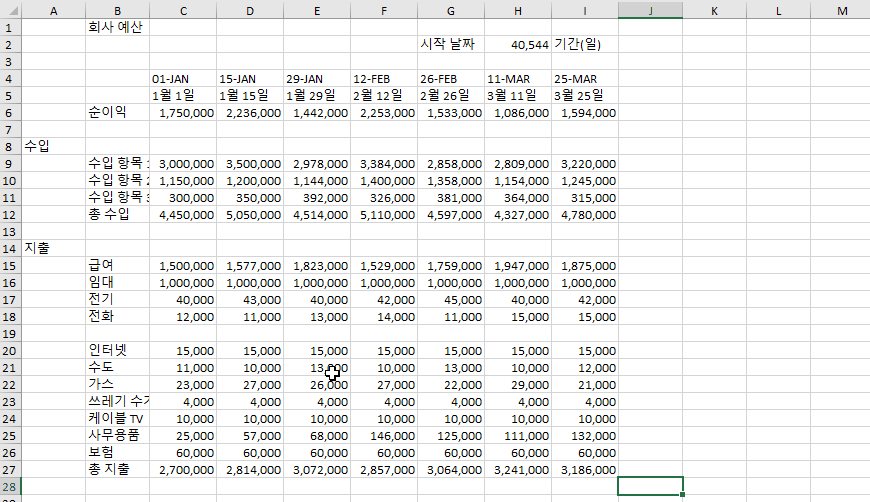The image size is (870, 502).
Task: Select column C header
Action: pyautogui.click(x=183, y=11)
